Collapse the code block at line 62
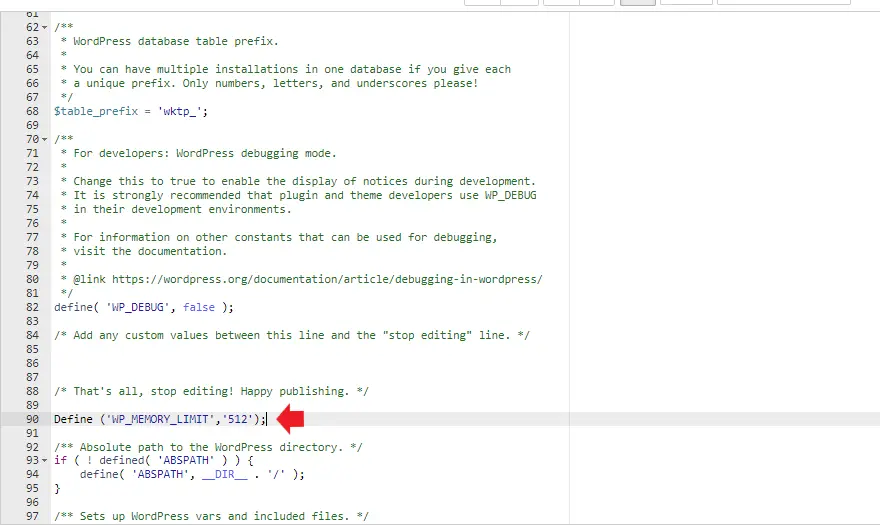Screen dimensions: 880x525 point(45,27)
